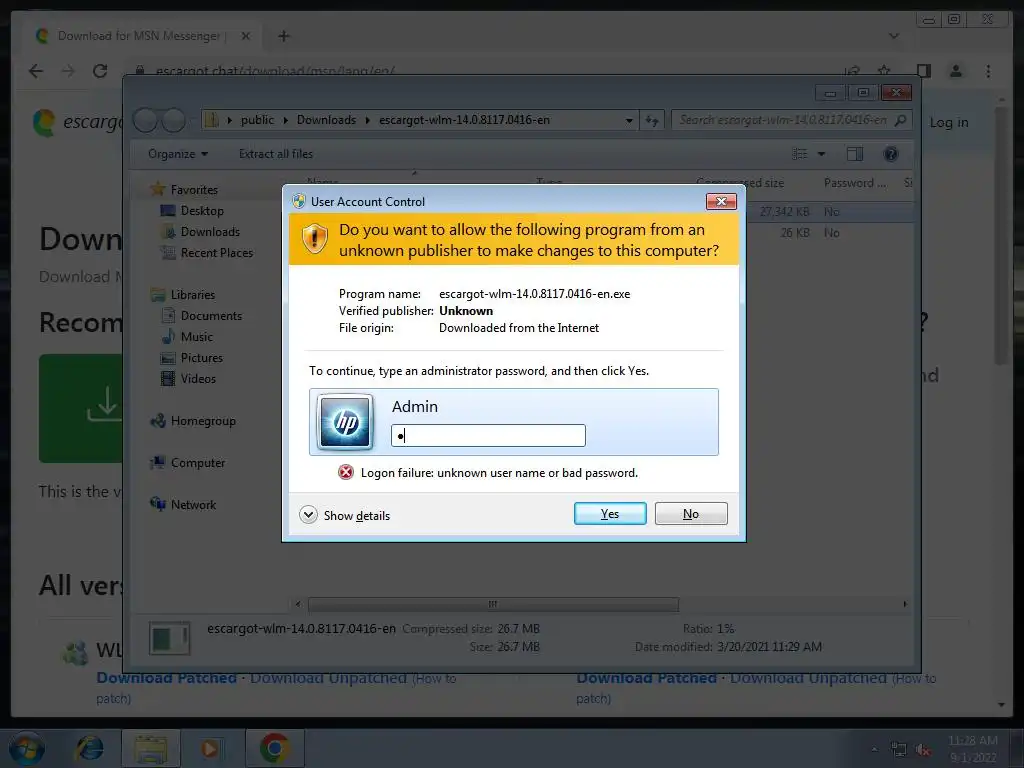Open Network in Explorer navigation pane
This screenshot has width=1024, height=768.
tap(193, 504)
